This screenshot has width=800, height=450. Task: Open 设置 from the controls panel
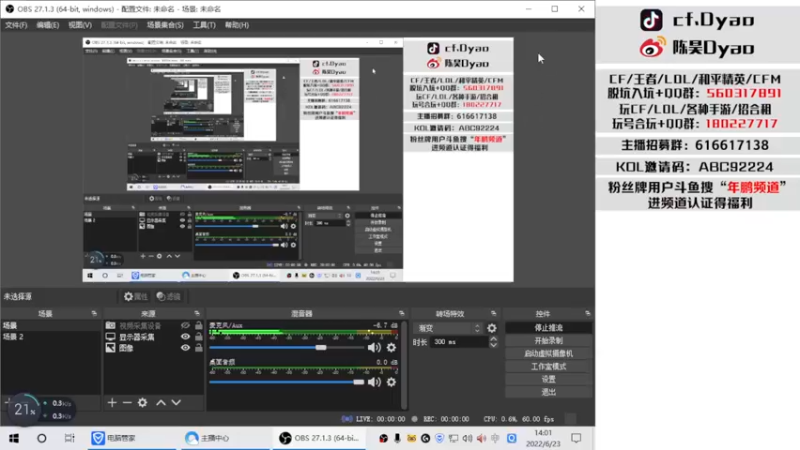(x=548, y=379)
